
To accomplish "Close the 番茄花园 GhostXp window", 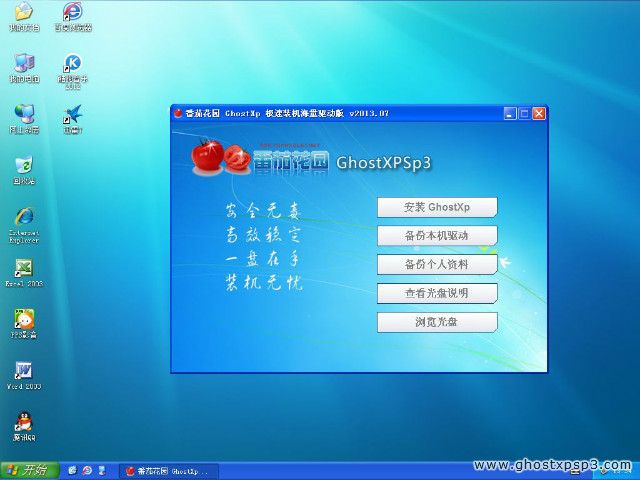I will click(x=539, y=113).
